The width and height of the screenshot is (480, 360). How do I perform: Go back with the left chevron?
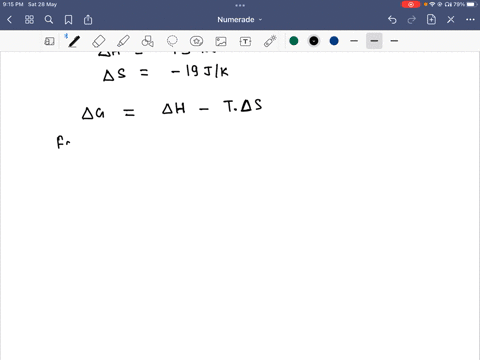(x=9, y=20)
